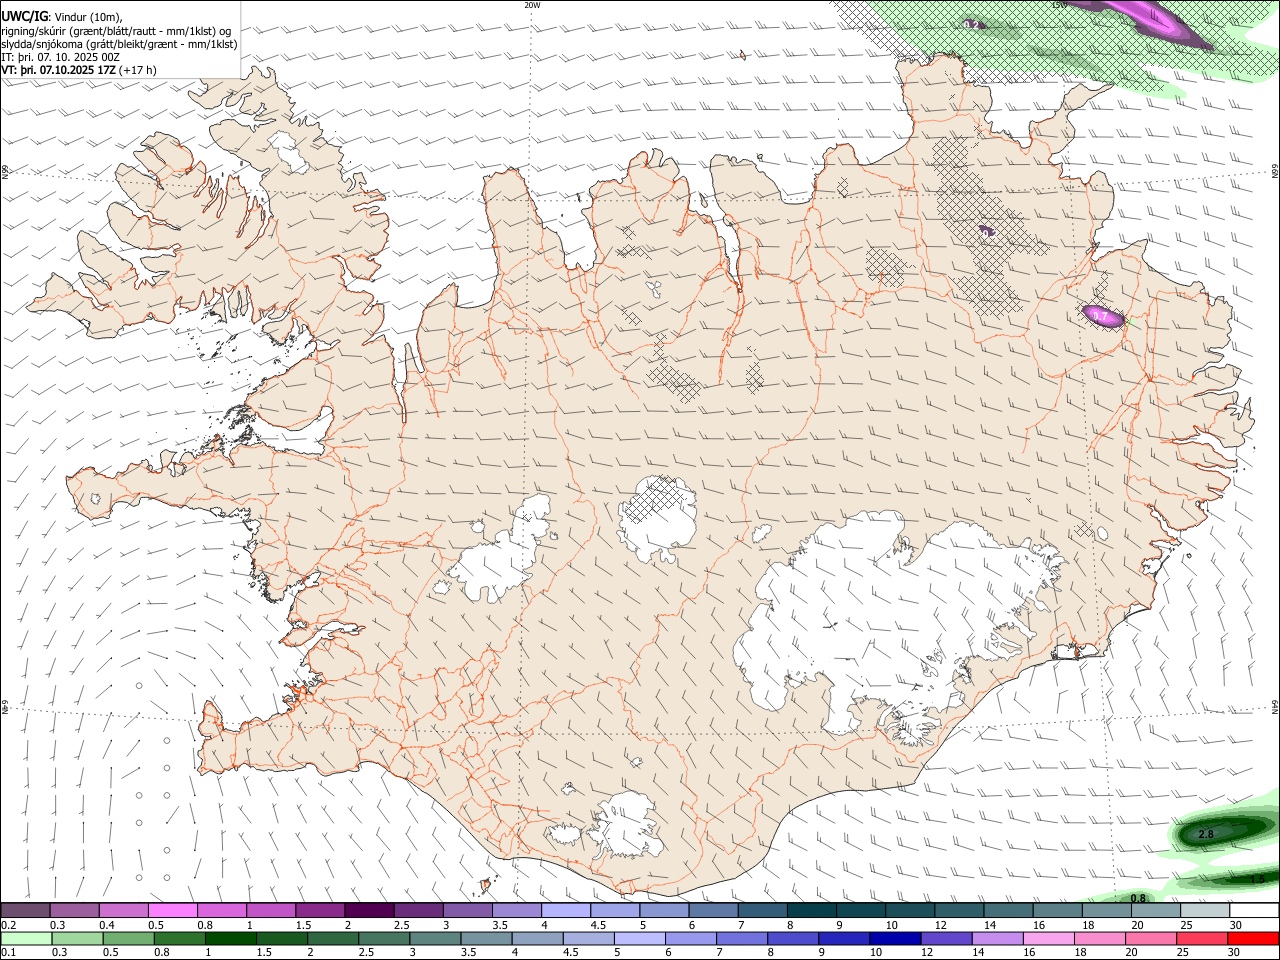Click the dark purple 2 to 2.5 snow swatch
Image resolution: width=1280 pixels, height=960 pixels.
[x=369, y=911]
